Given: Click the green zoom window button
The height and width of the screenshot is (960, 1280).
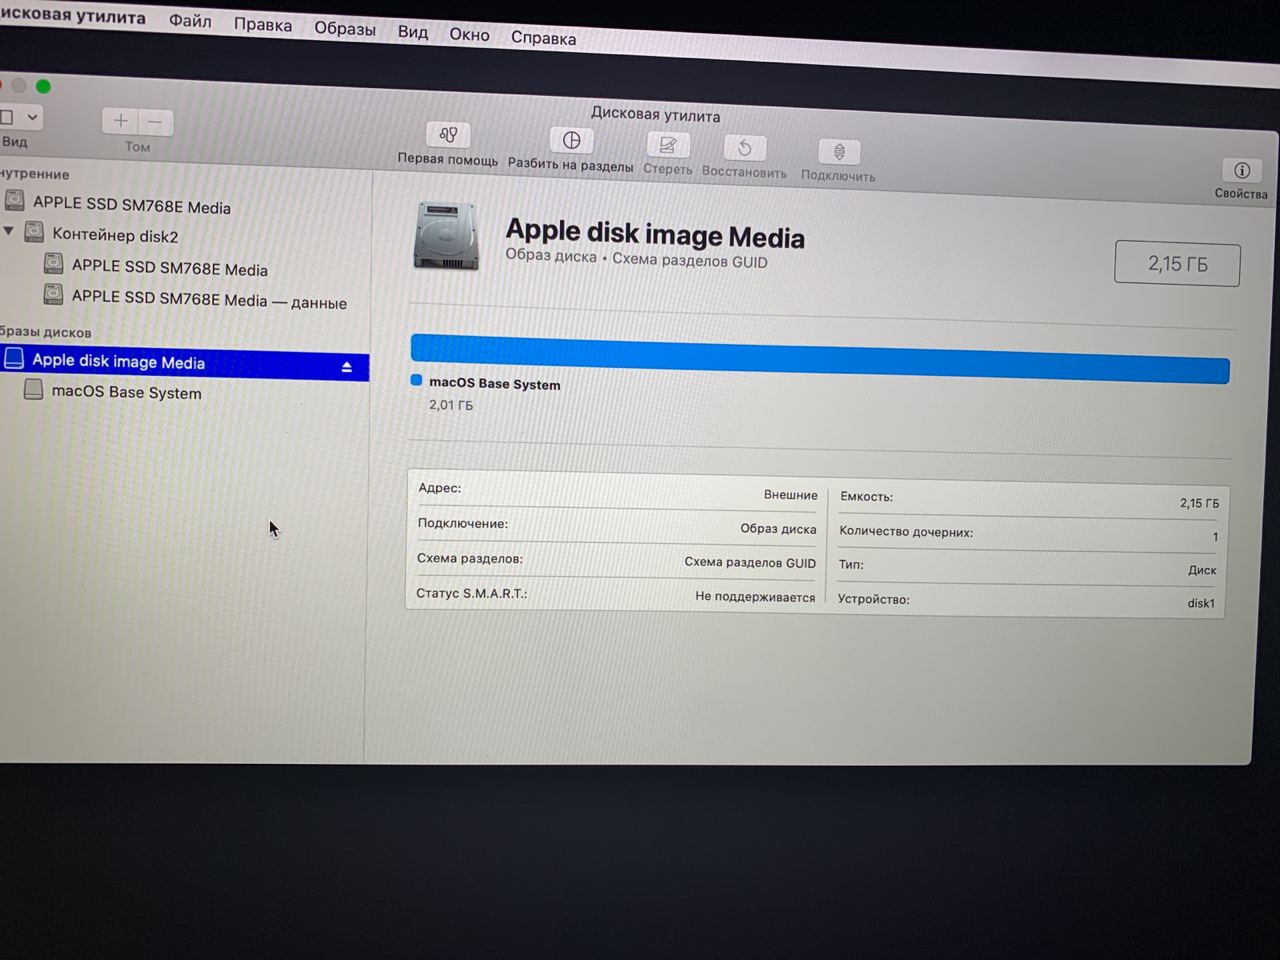Looking at the screenshot, I should (43, 86).
